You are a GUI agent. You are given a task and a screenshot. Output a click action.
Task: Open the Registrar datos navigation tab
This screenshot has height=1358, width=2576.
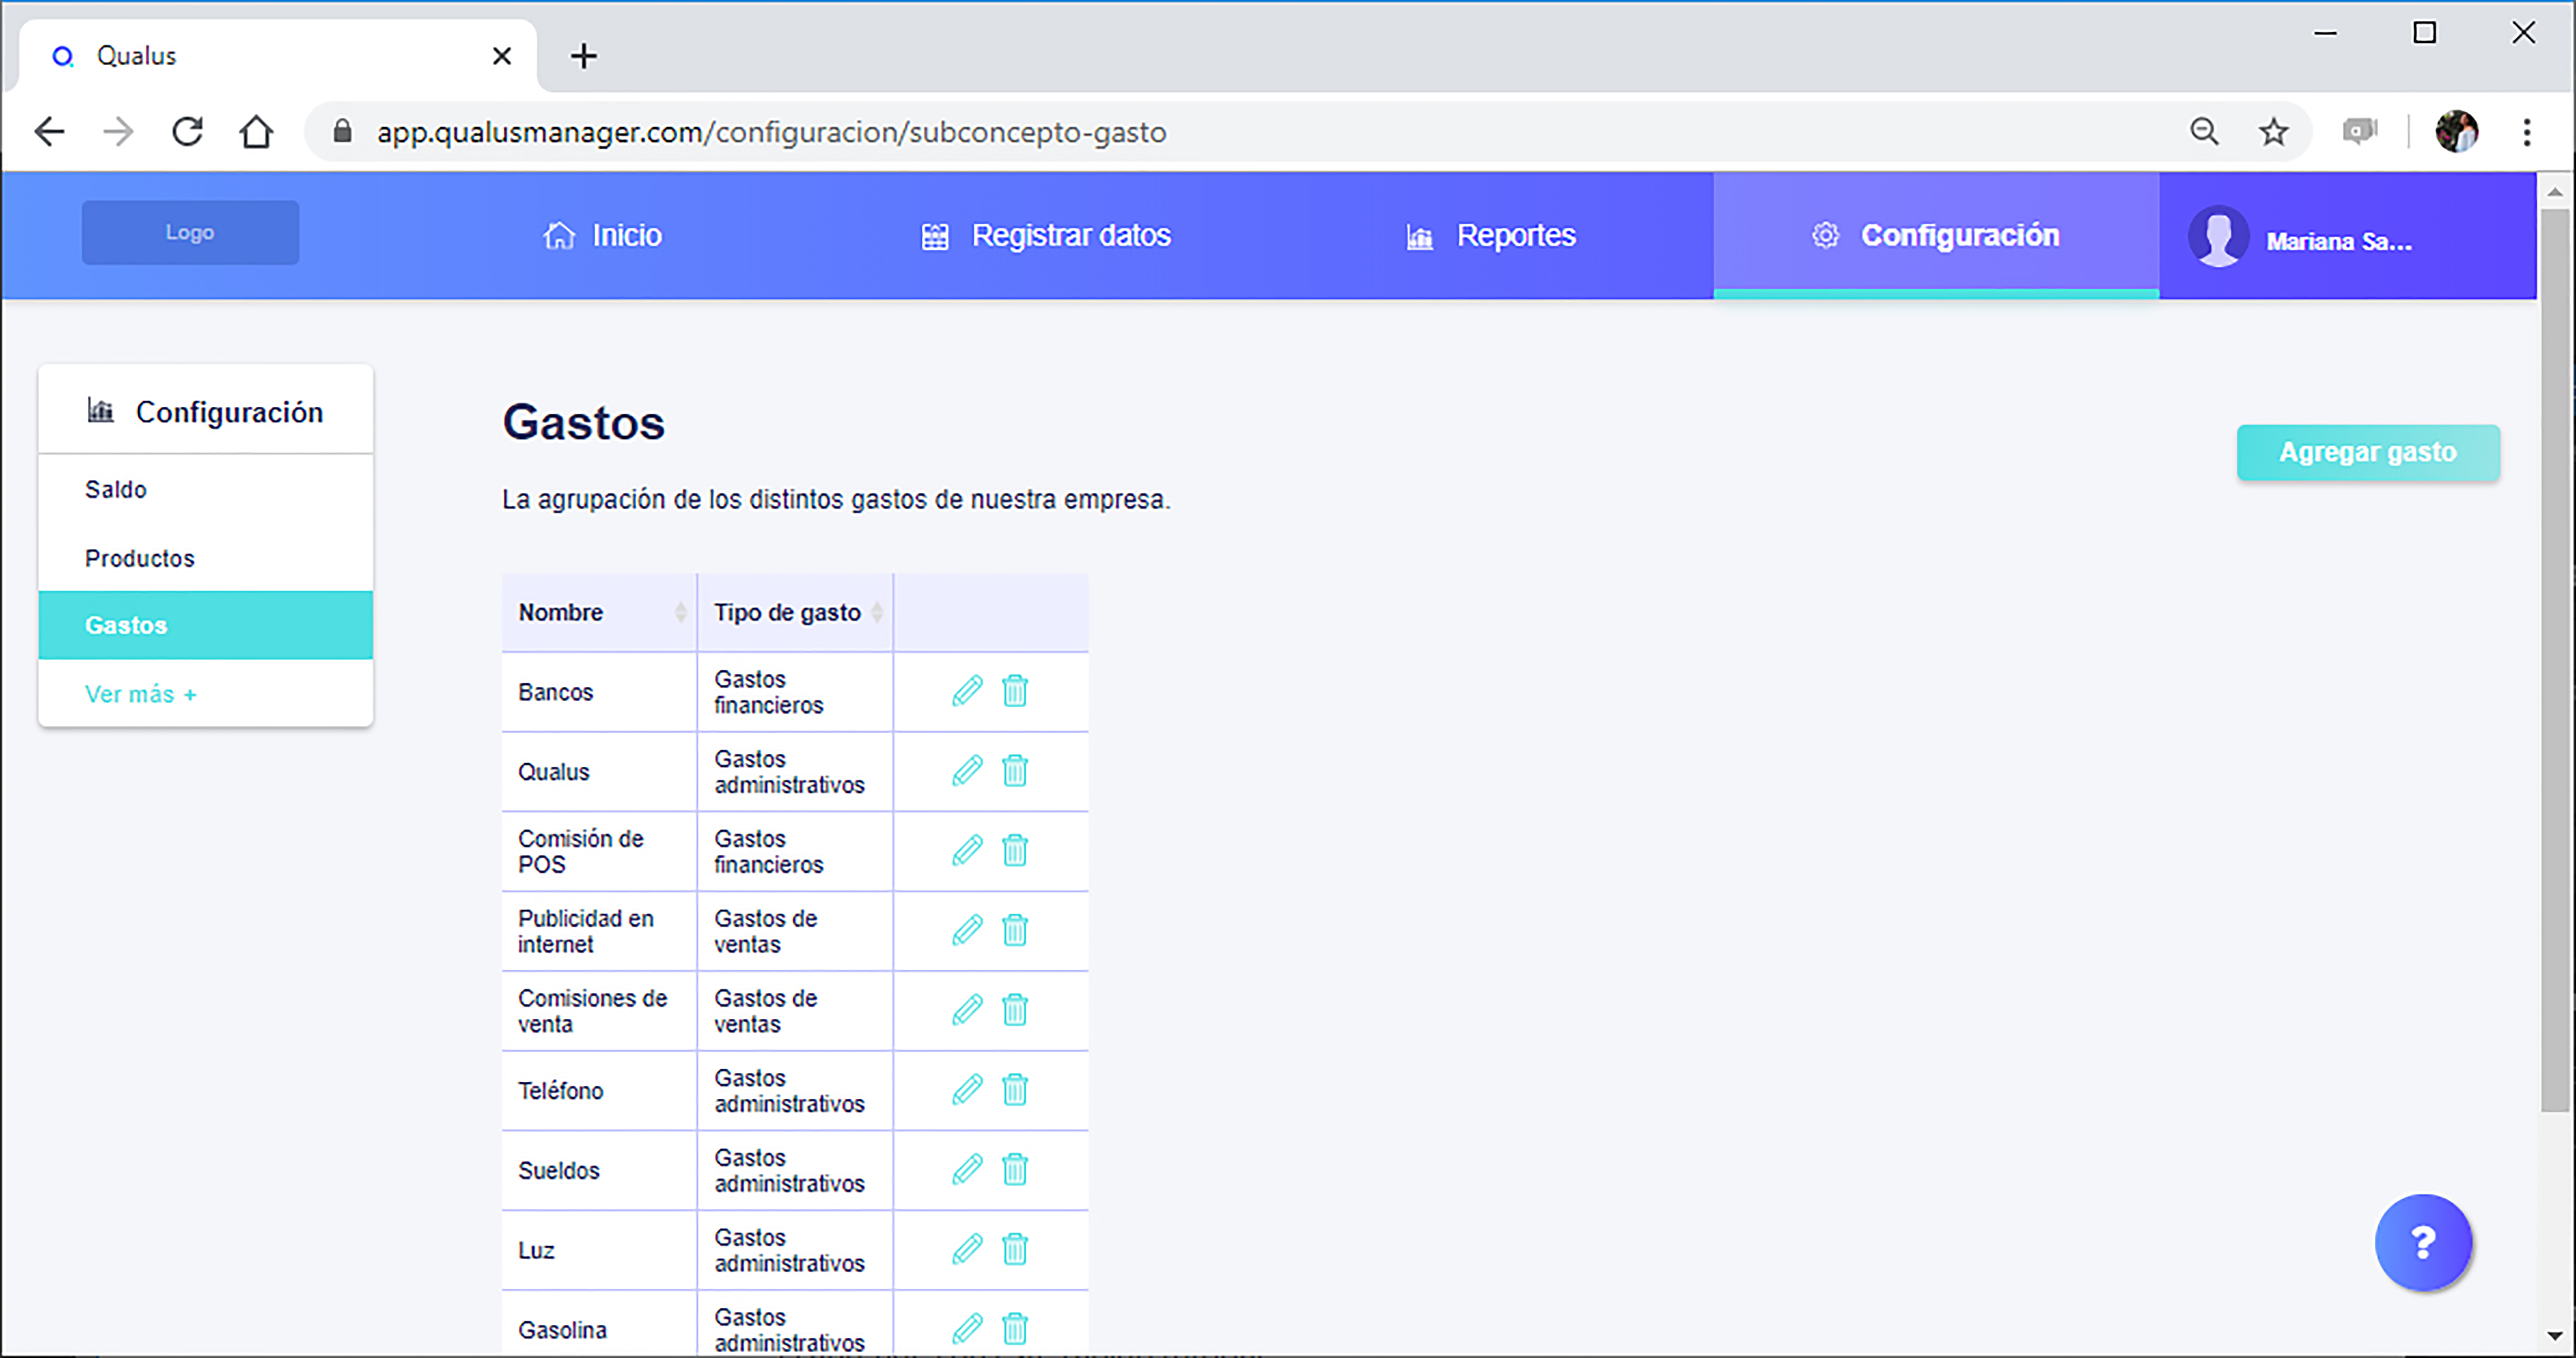click(x=1045, y=236)
